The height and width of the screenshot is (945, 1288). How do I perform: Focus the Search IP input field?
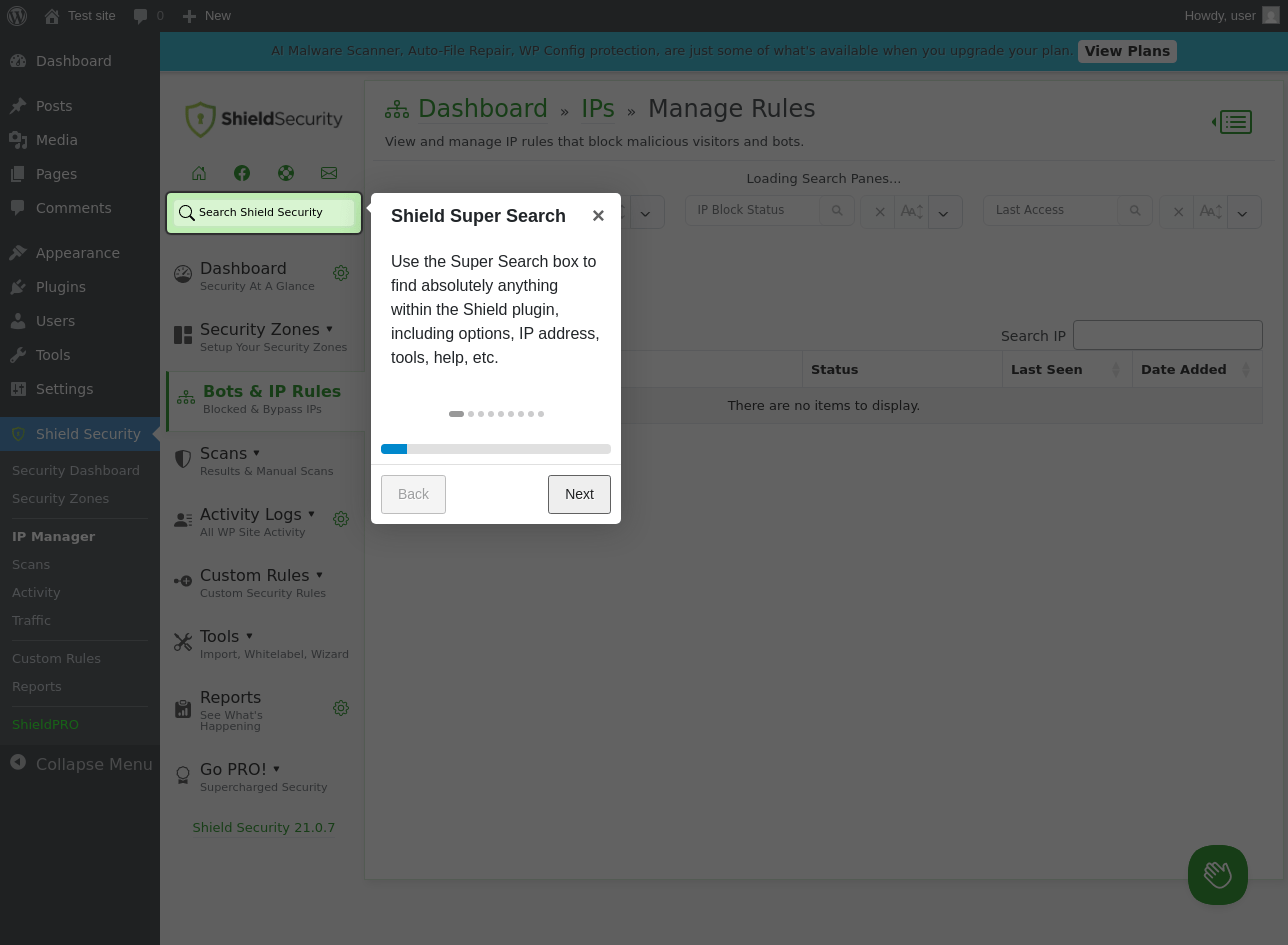click(x=1168, y=335)
